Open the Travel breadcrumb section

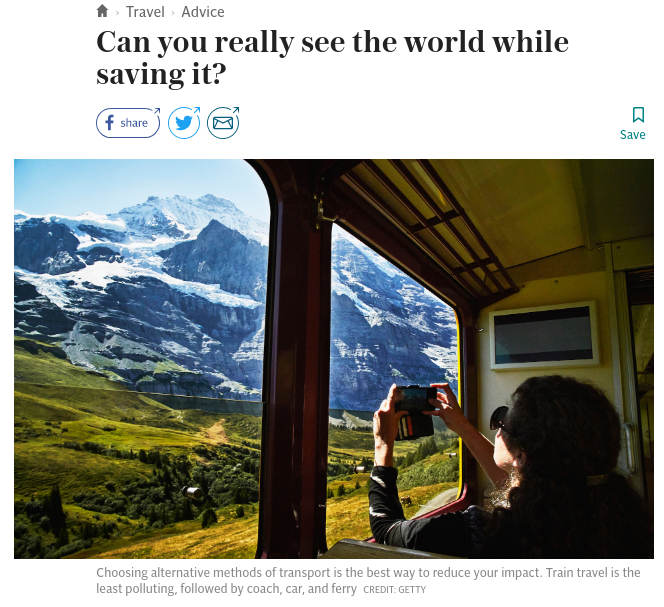pyautogui.click(x=145, y=12)
